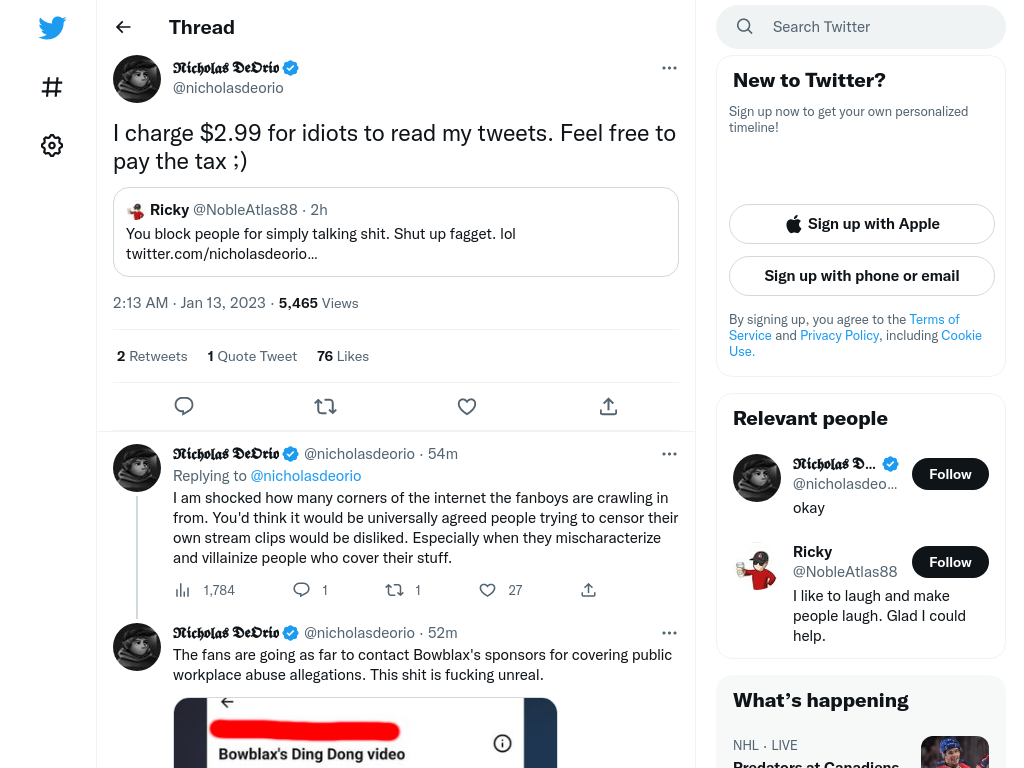
Task: Click the reply bubble under the main tweet
Action: click(x=184, y=406)
